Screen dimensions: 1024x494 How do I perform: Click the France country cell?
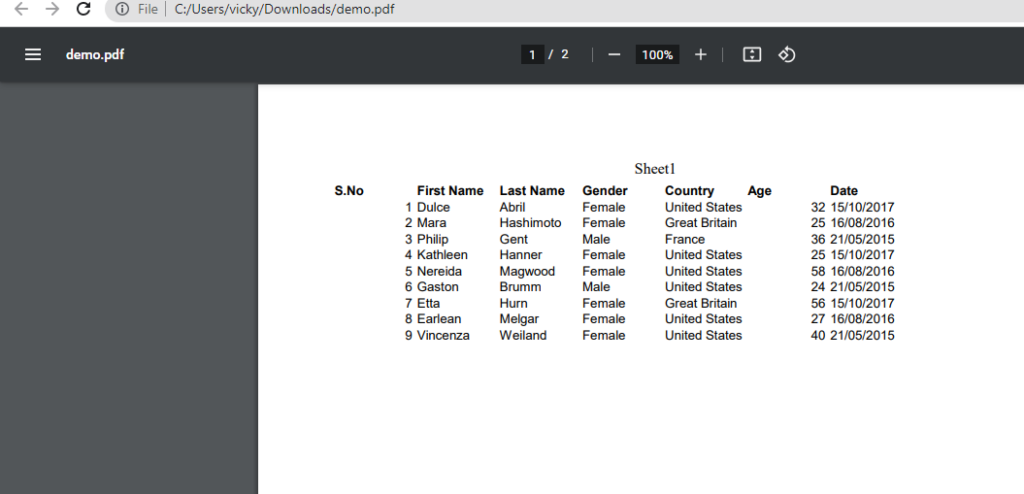coord(684,240)
